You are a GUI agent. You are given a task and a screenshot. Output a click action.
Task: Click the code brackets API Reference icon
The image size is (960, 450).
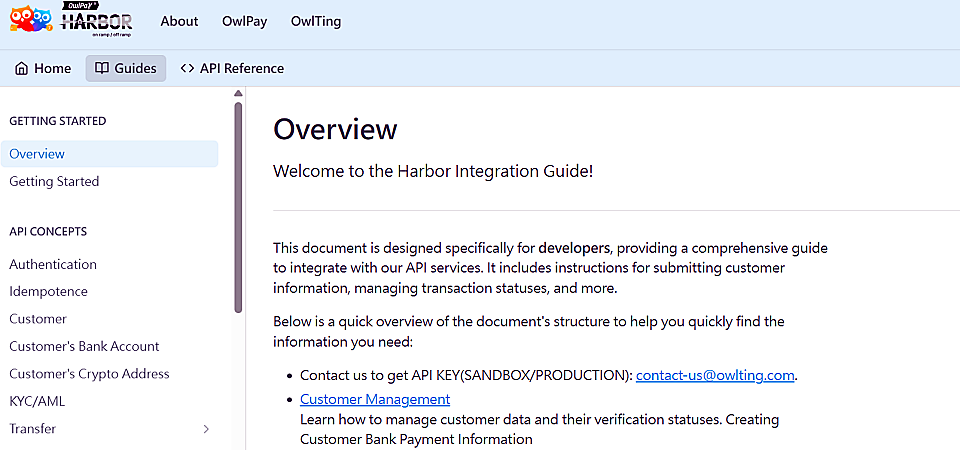187,69
